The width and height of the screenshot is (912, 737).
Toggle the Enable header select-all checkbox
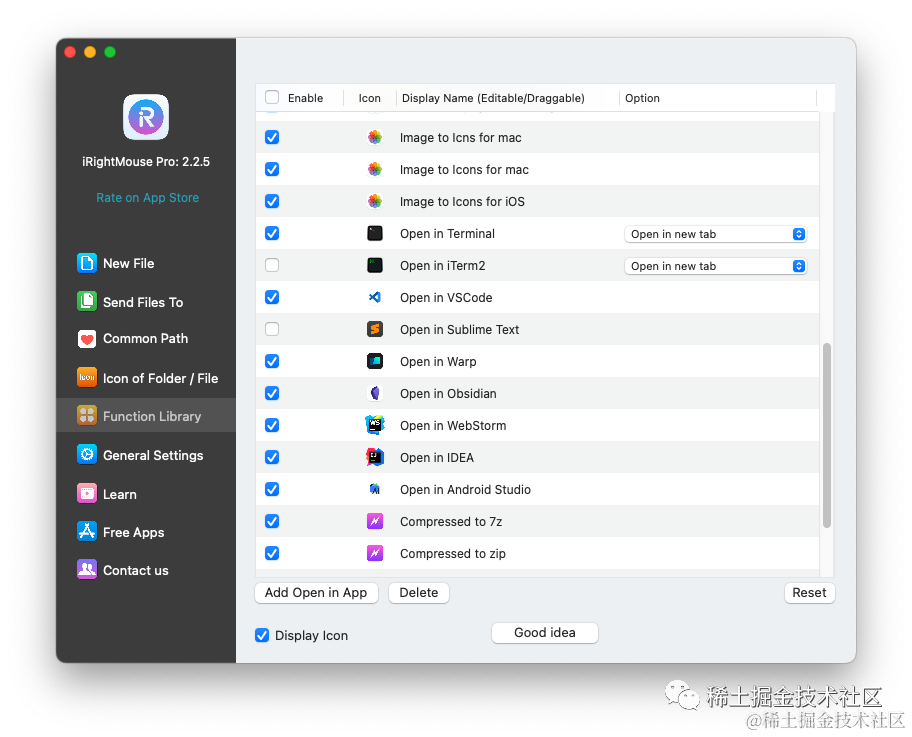pyautogui.click(x=272, y=97)
